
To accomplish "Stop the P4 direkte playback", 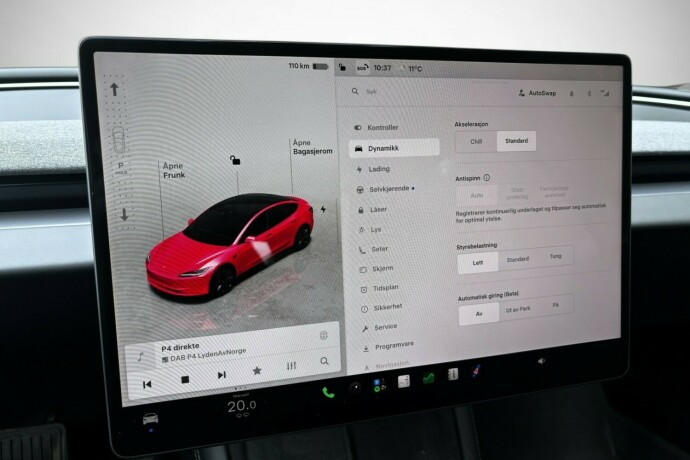I will tap(185, 379).
